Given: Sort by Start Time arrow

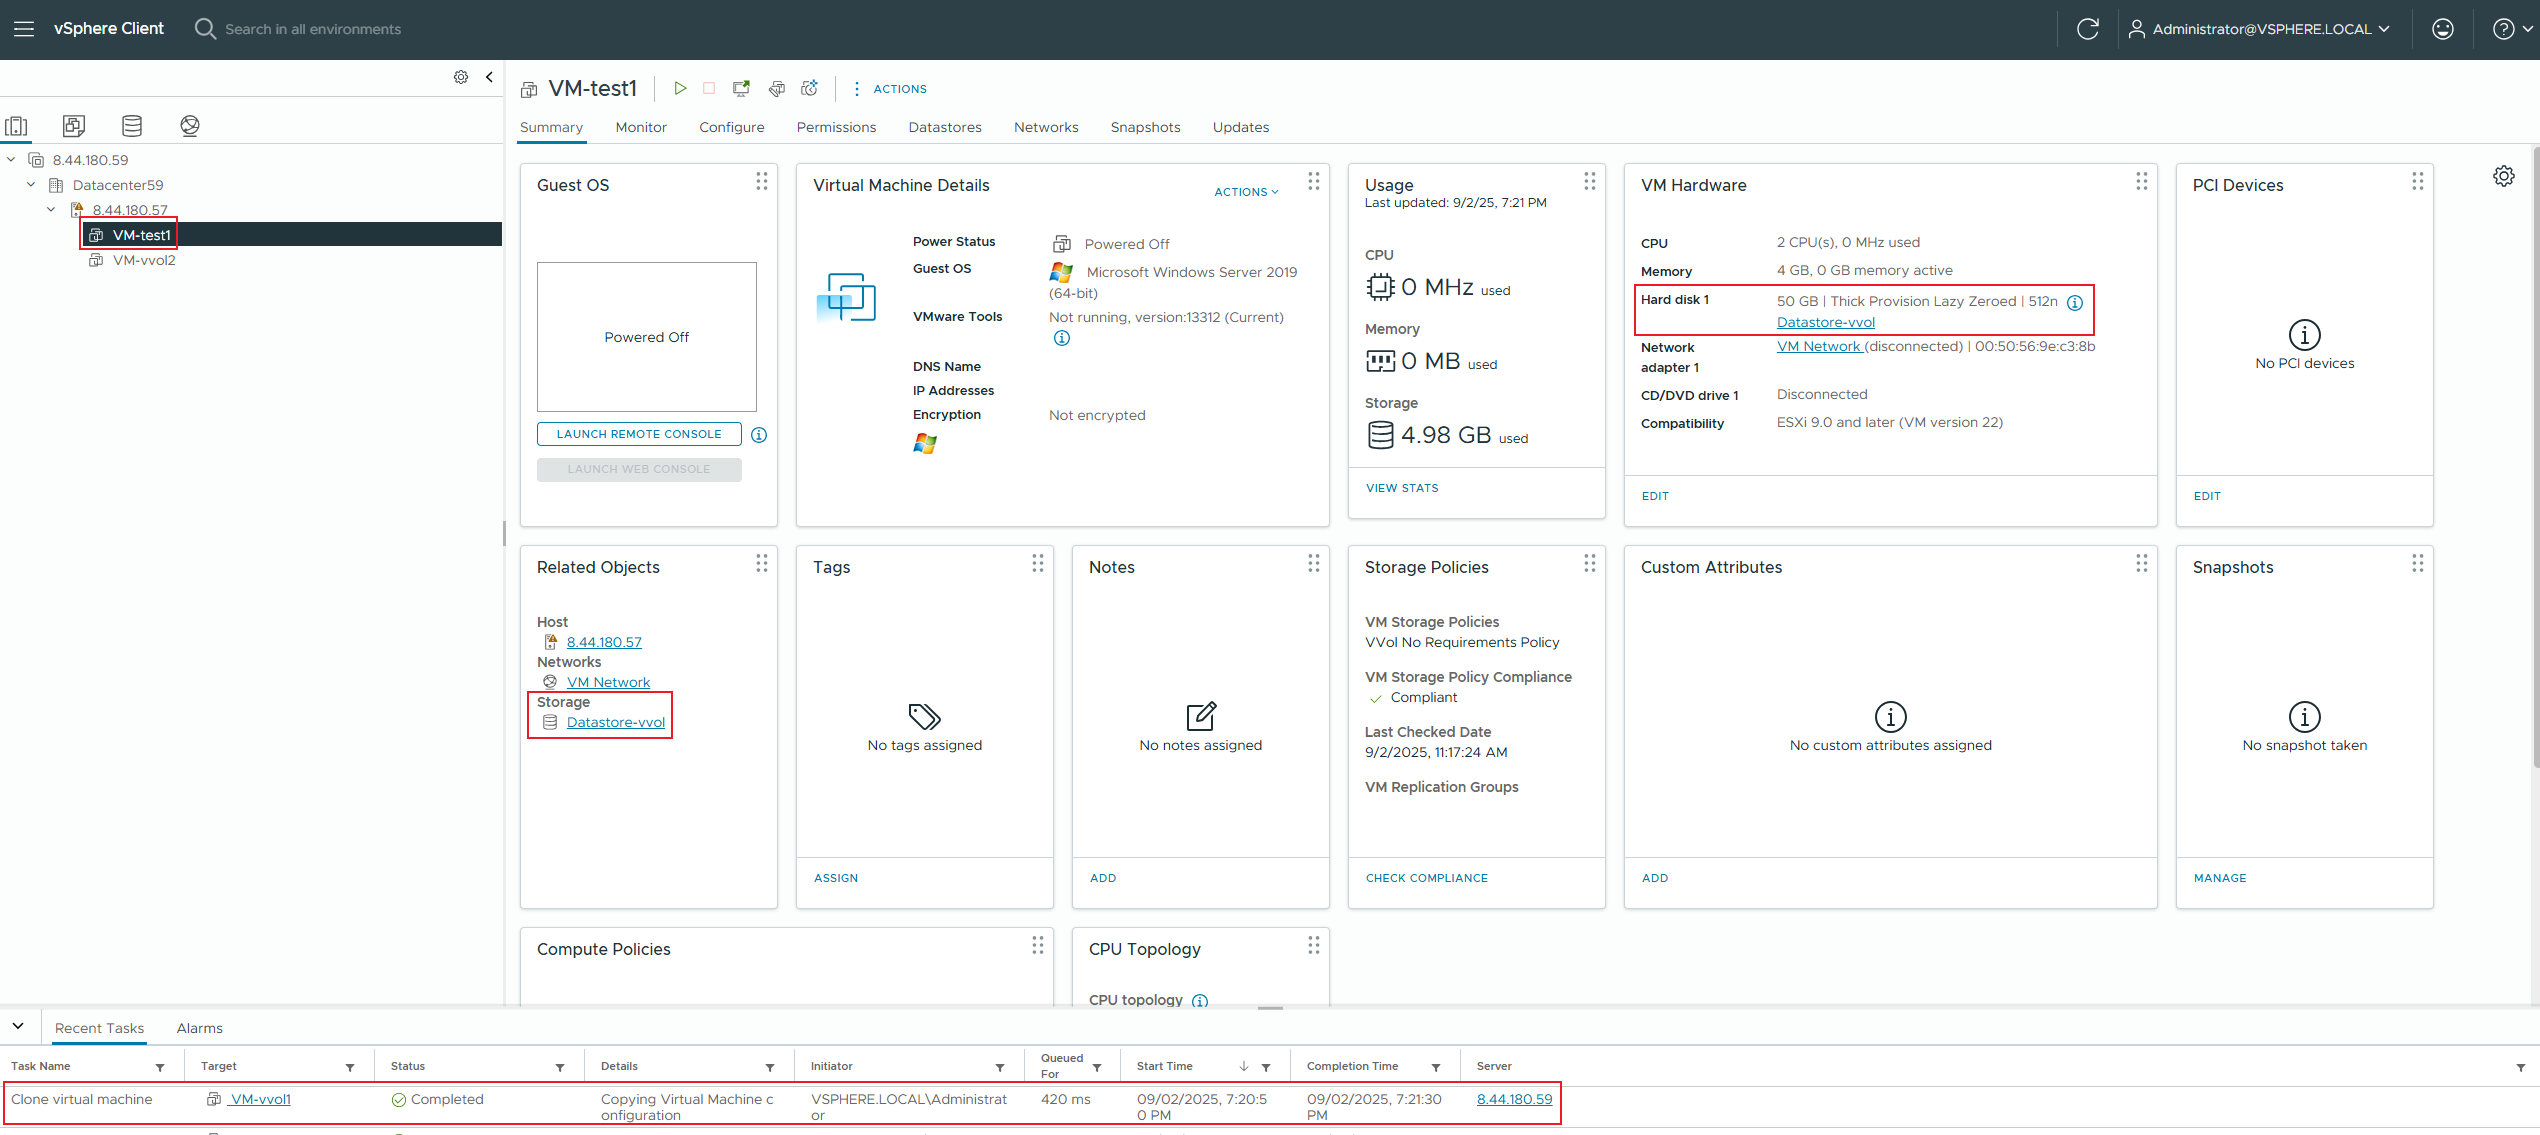Looking at the screenshot, I should coord(1244,1067).
